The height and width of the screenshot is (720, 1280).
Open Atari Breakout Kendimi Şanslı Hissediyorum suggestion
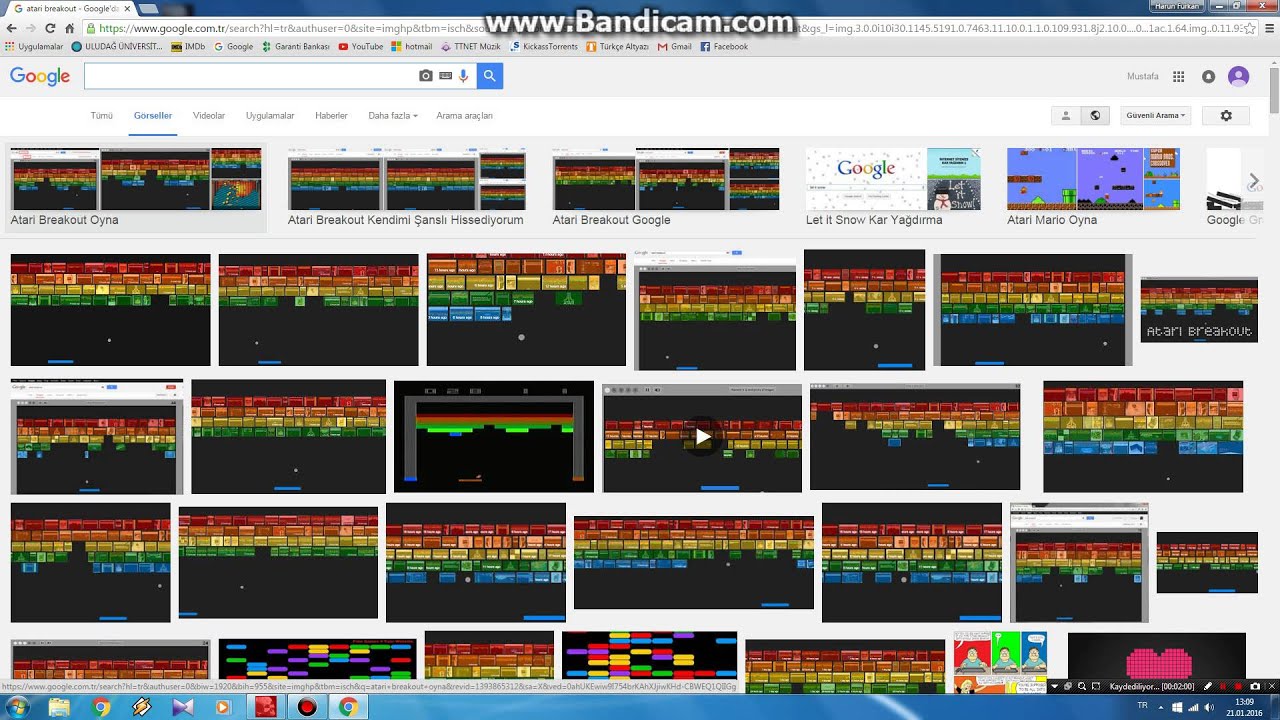pos(406,188)
